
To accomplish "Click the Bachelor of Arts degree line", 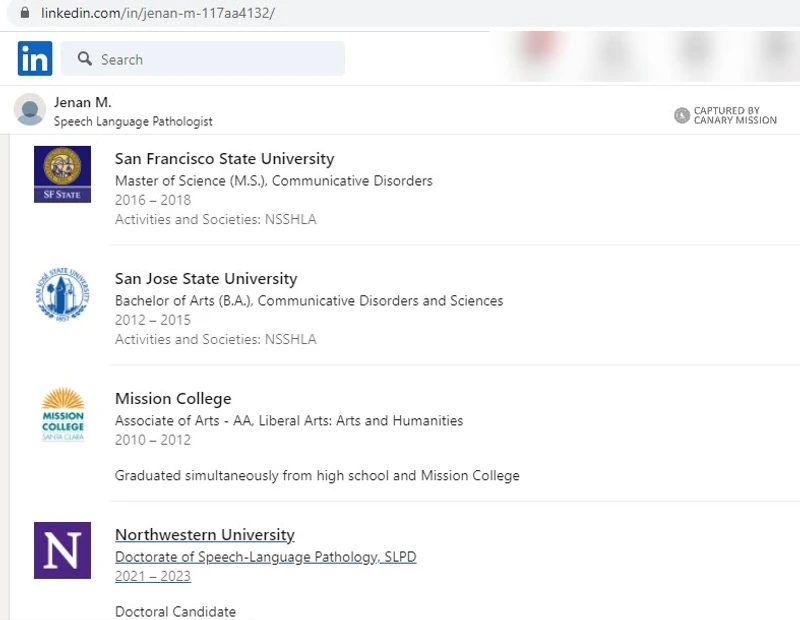I will [x=309, y=301].
